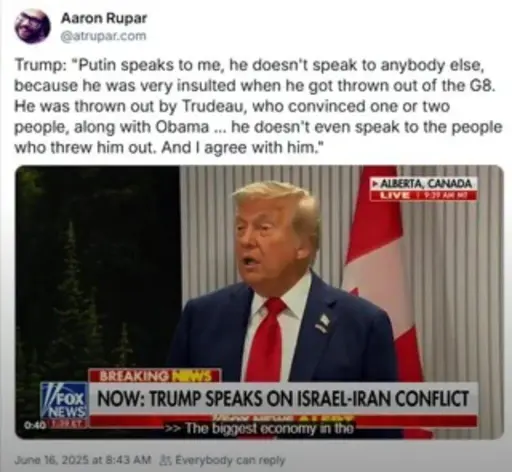Image resolution: width=512 pixels, height=472 pixels.
Task: Click the Fox News logo in video
Action: pyautogui.click(x=64, y=400)
